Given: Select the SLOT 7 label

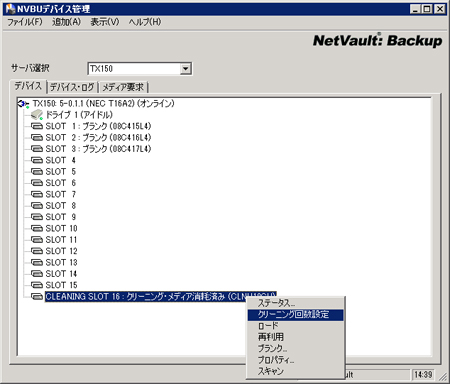Looking at the screenshot, I should pyautogui.click(x=61, y=194).
